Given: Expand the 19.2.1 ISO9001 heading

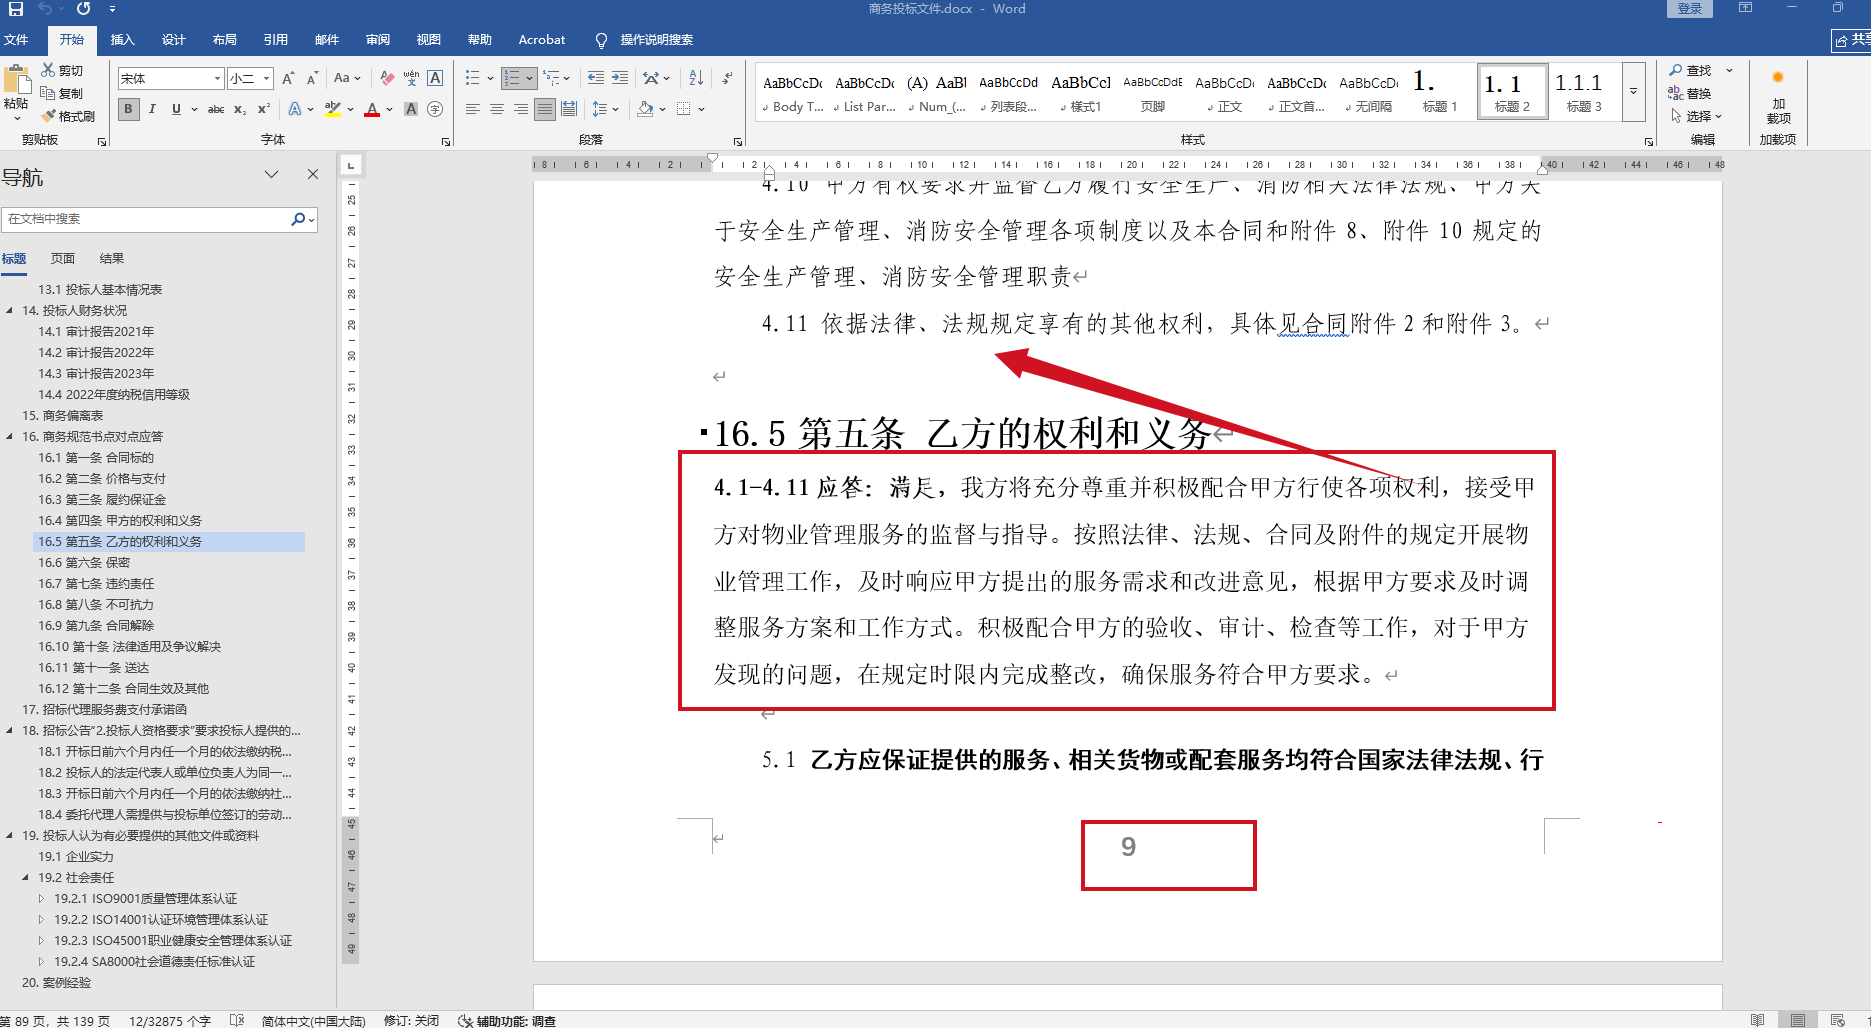Looking at the screenshot, I should 41,899.
